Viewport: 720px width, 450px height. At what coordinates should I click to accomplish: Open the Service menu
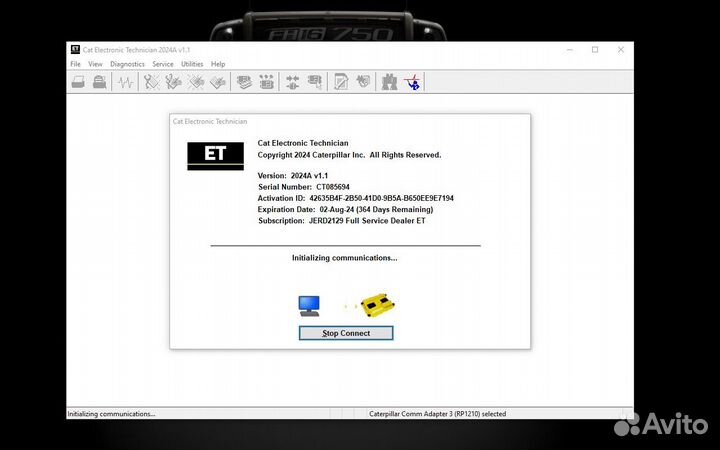coord(163,64)
